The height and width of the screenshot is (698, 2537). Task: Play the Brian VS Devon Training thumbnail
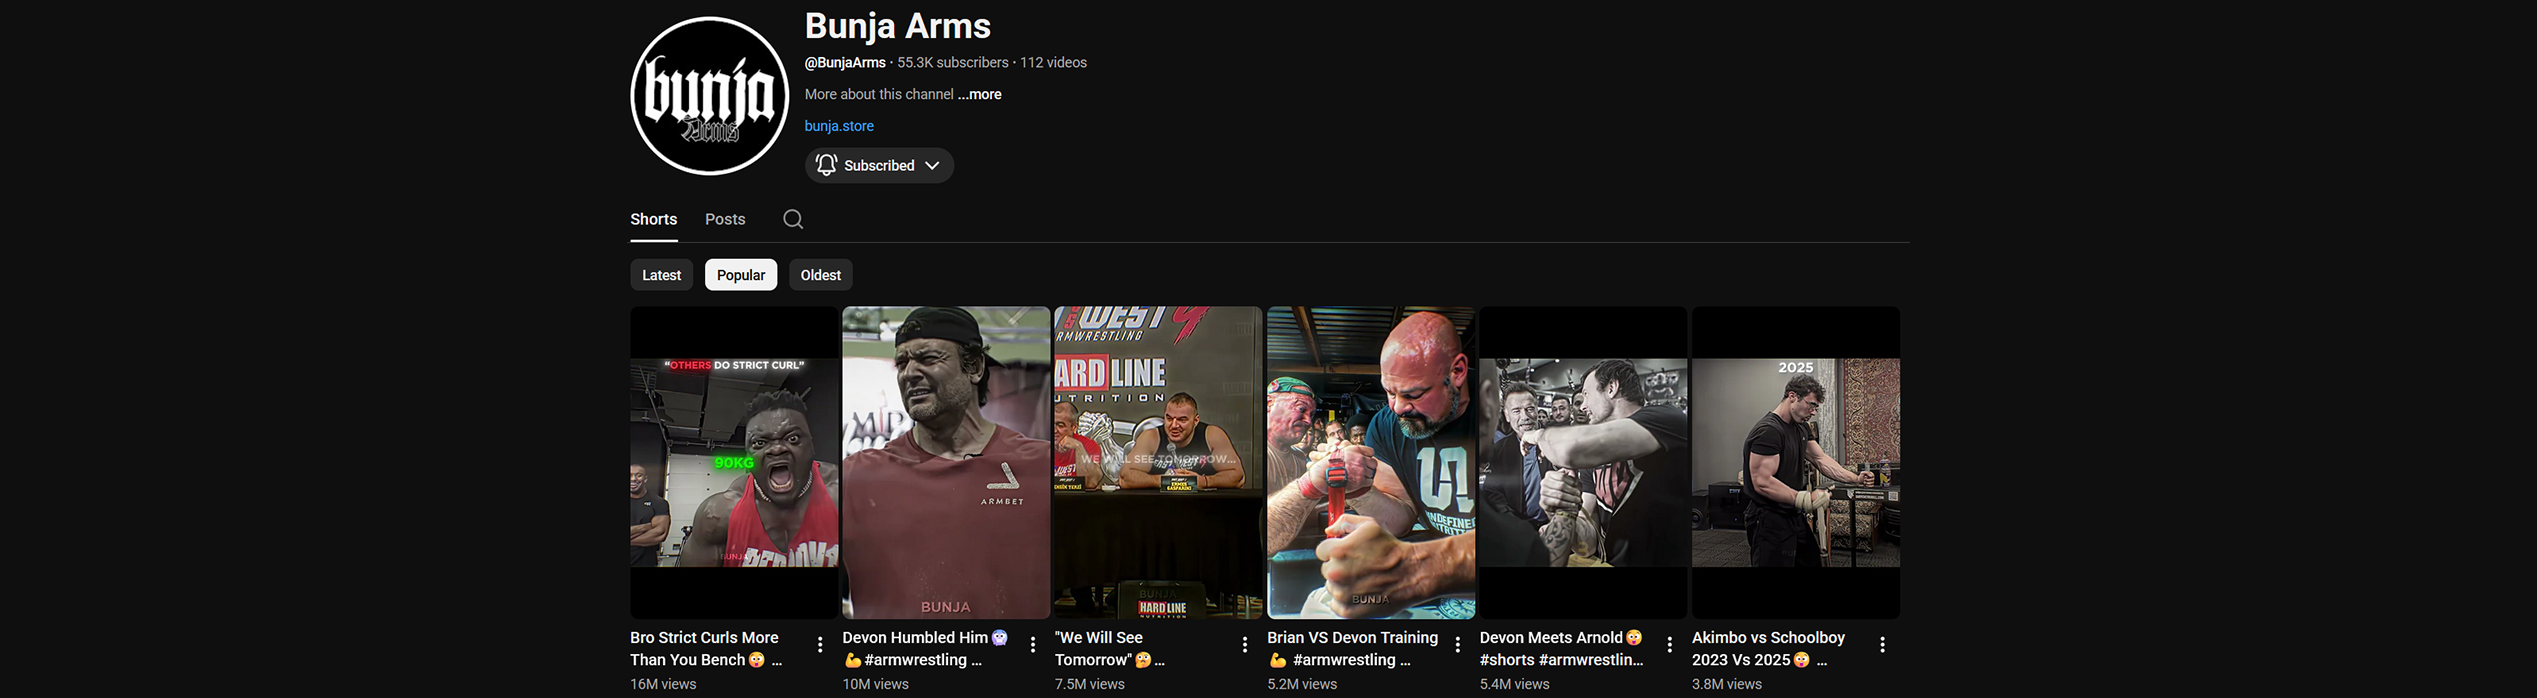coord(1370,462)
